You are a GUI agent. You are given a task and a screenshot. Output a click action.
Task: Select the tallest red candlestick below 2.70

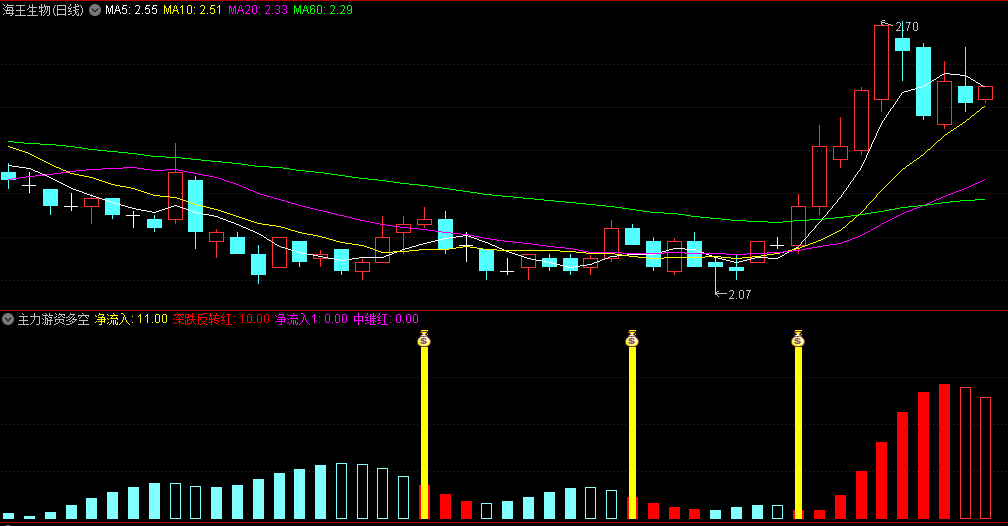tap(881, 62)
